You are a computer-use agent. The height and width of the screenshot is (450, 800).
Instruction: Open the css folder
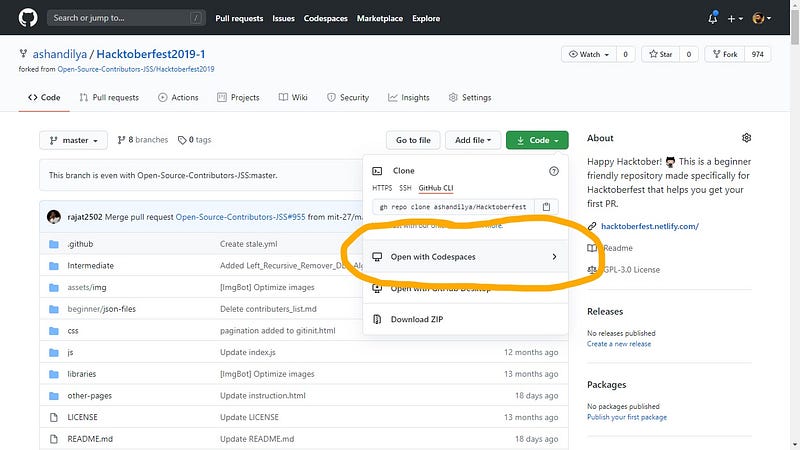72,331
